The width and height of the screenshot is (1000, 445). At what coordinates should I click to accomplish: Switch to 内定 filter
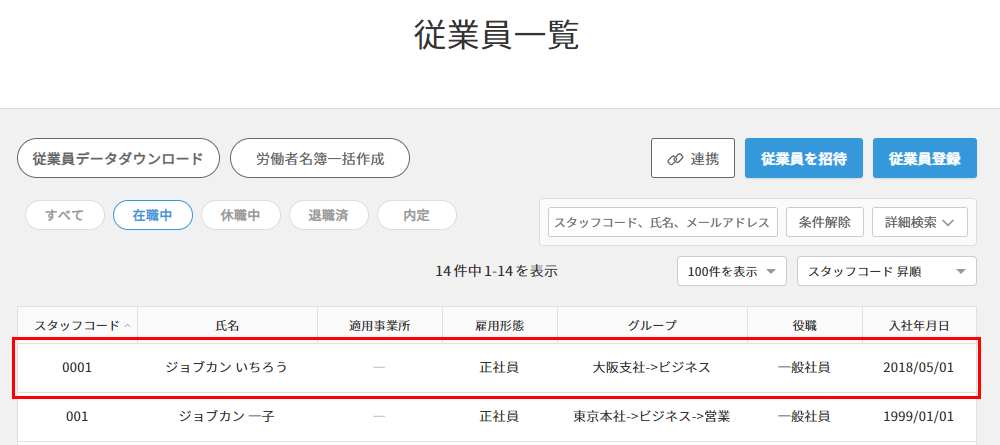[x=416, y=215]
